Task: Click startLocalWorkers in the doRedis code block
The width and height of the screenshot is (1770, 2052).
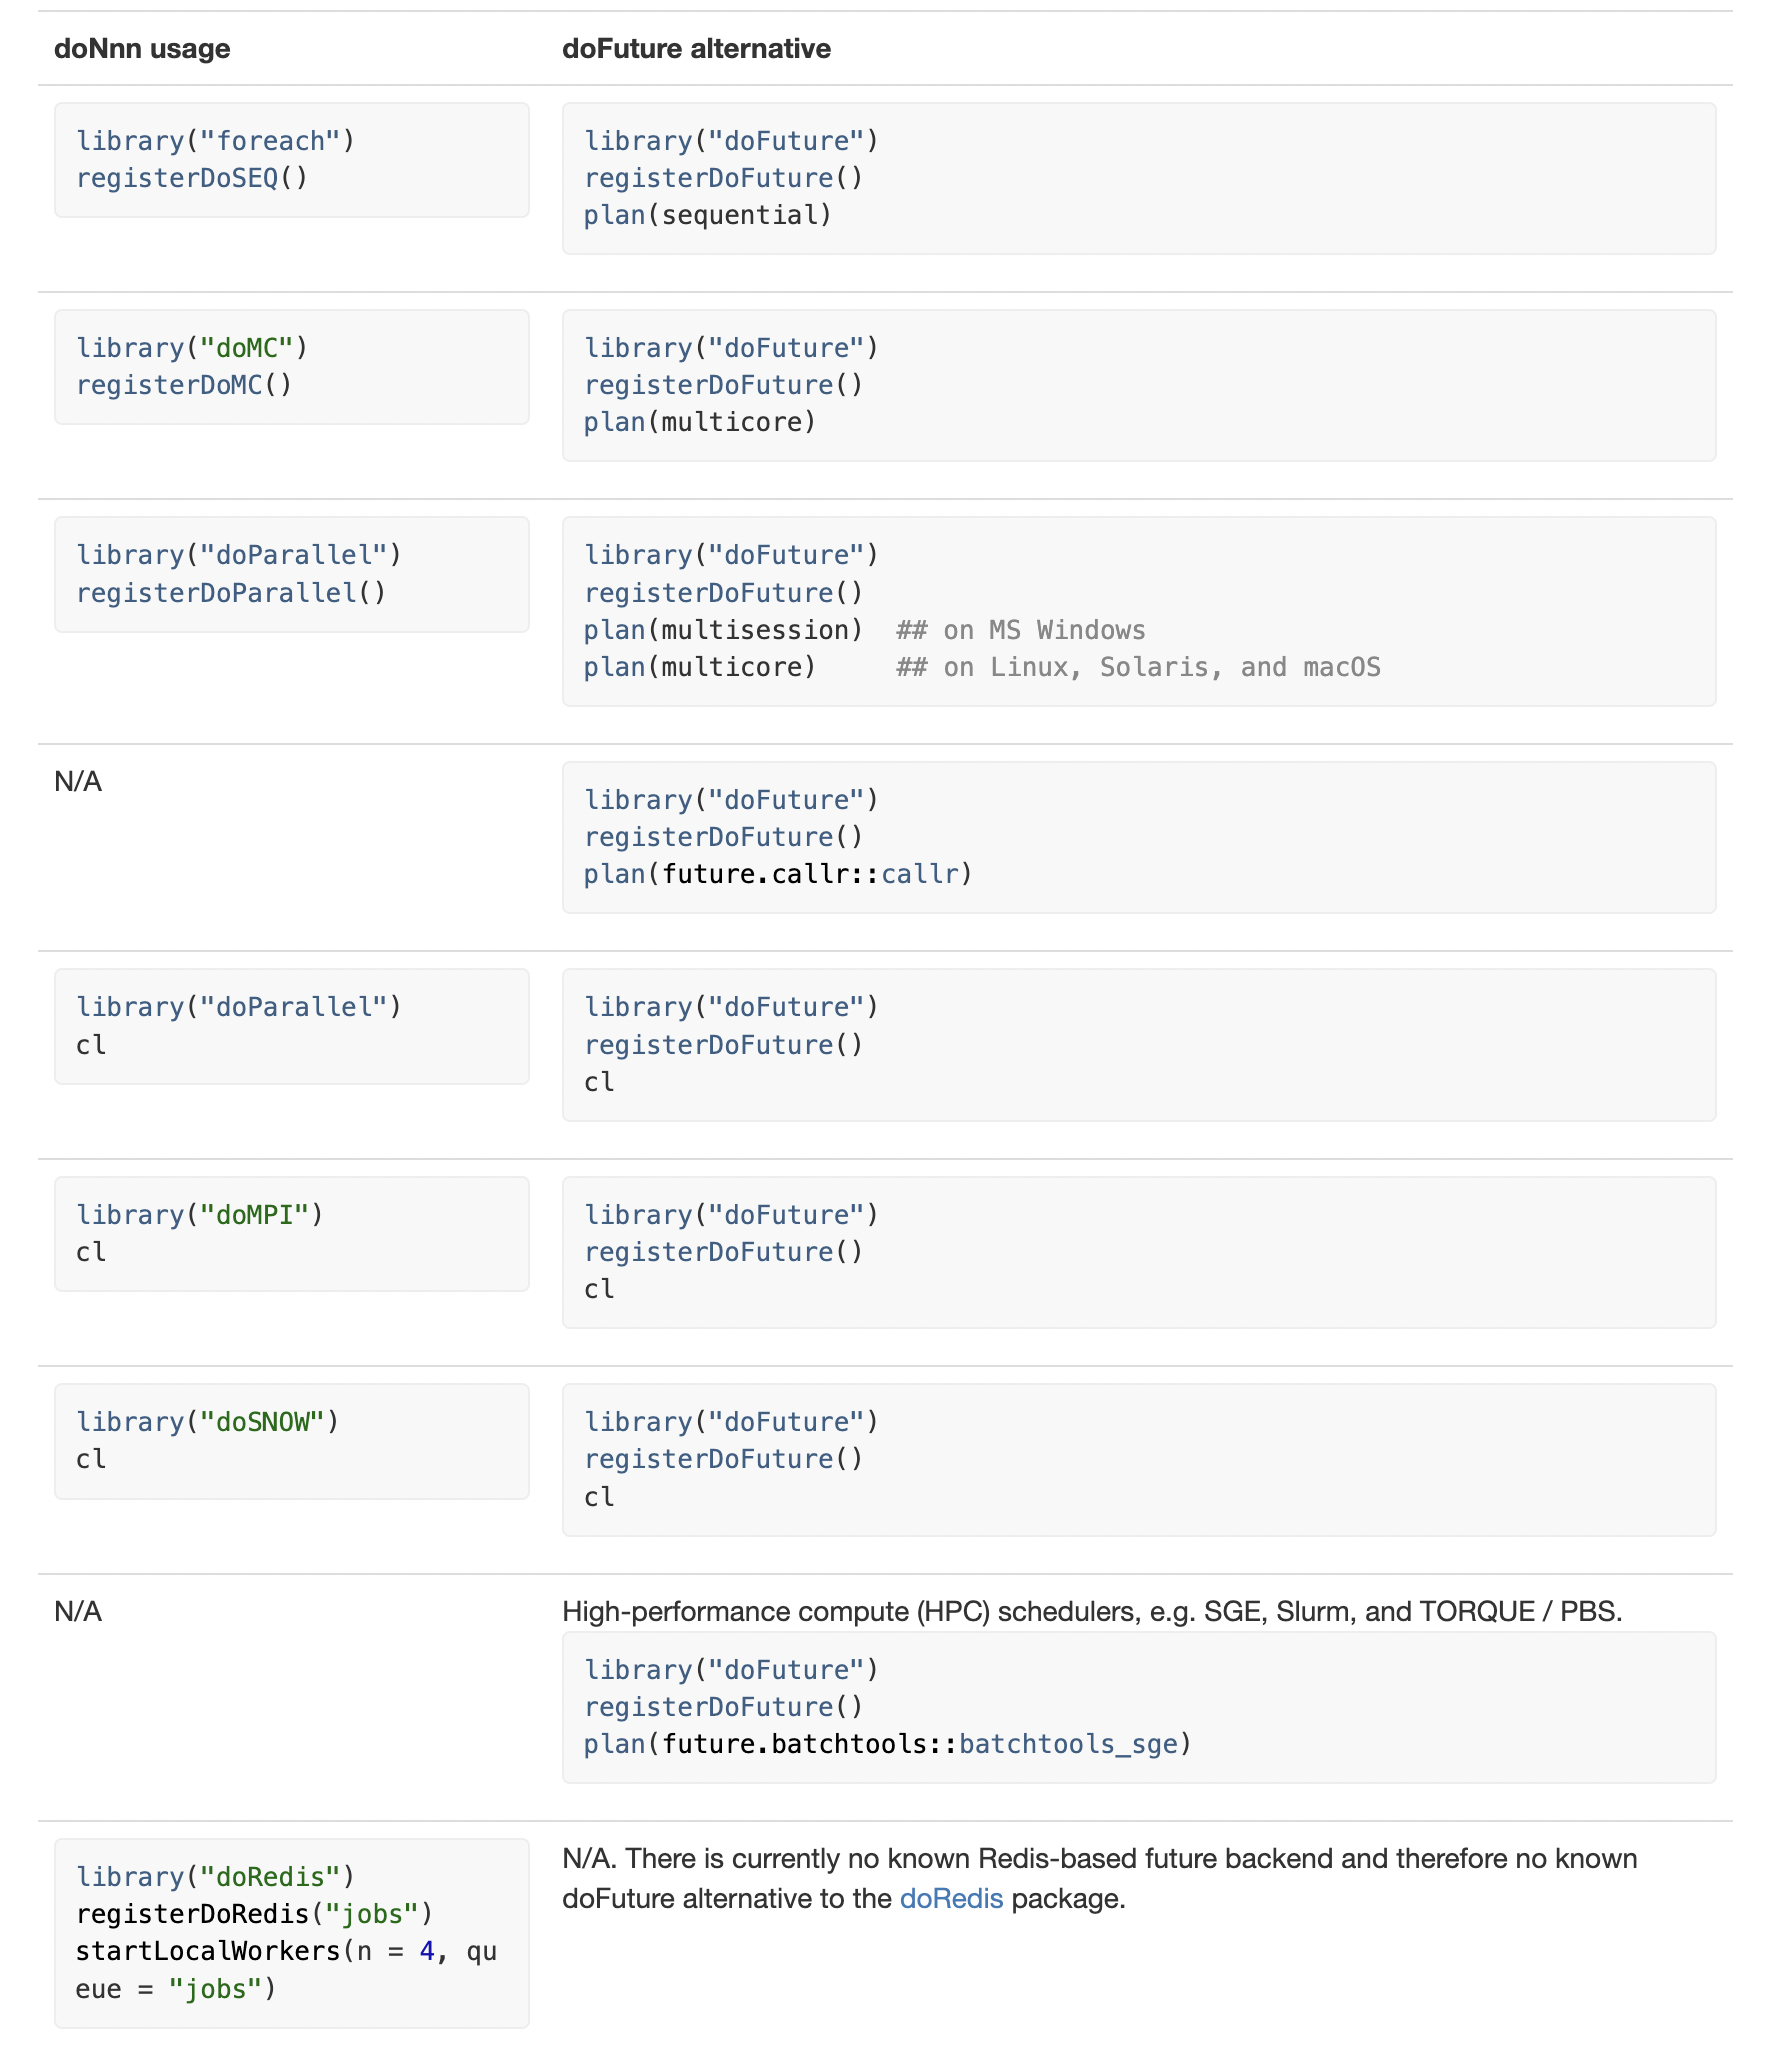Action: pyautogui.click(x=208, y=1951)
